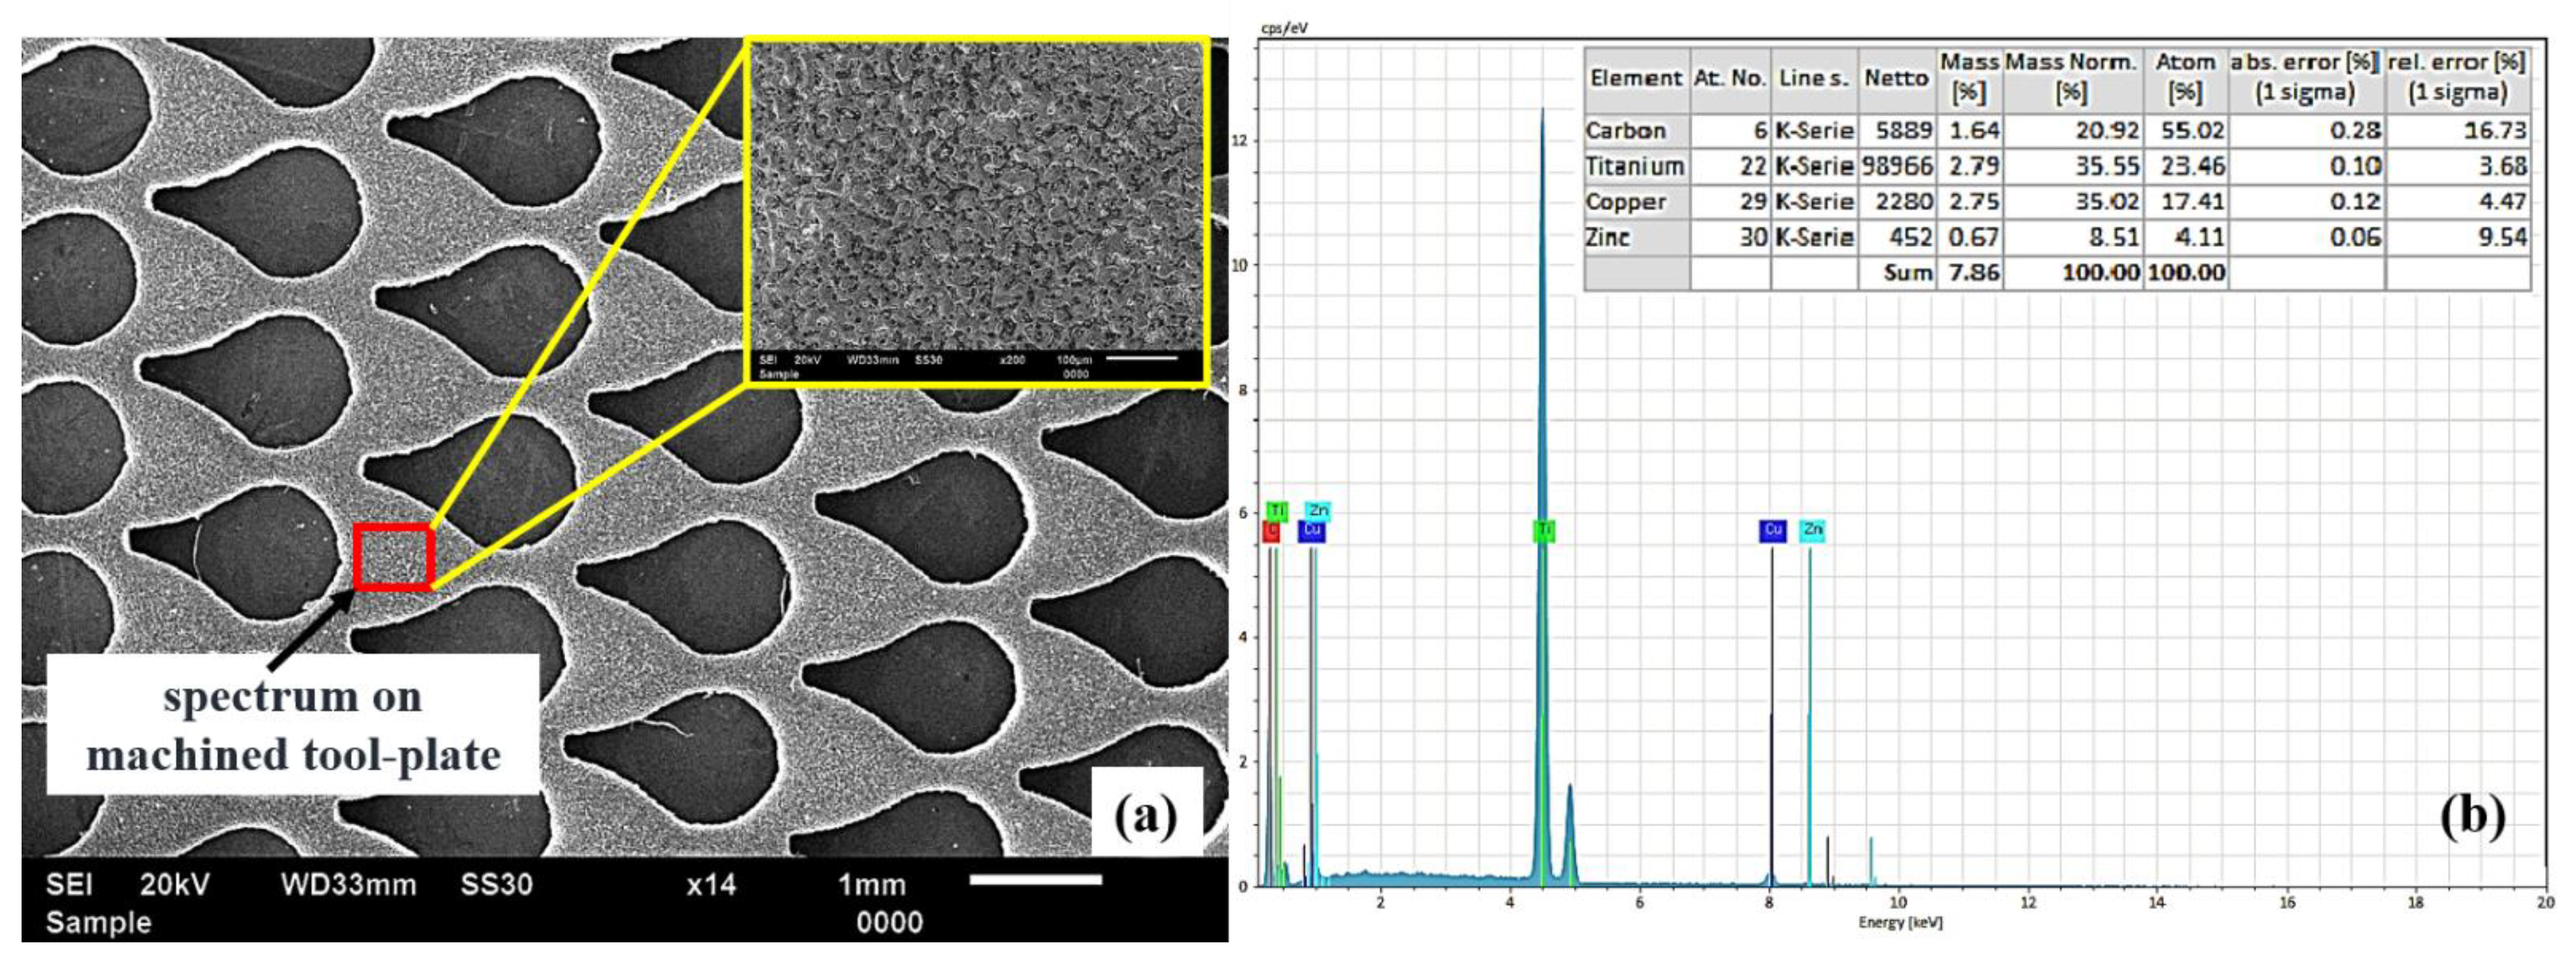The width and height of the screenshot is (2576, 968).
Task: Click the Netto column header
Action: point(1896,78)
